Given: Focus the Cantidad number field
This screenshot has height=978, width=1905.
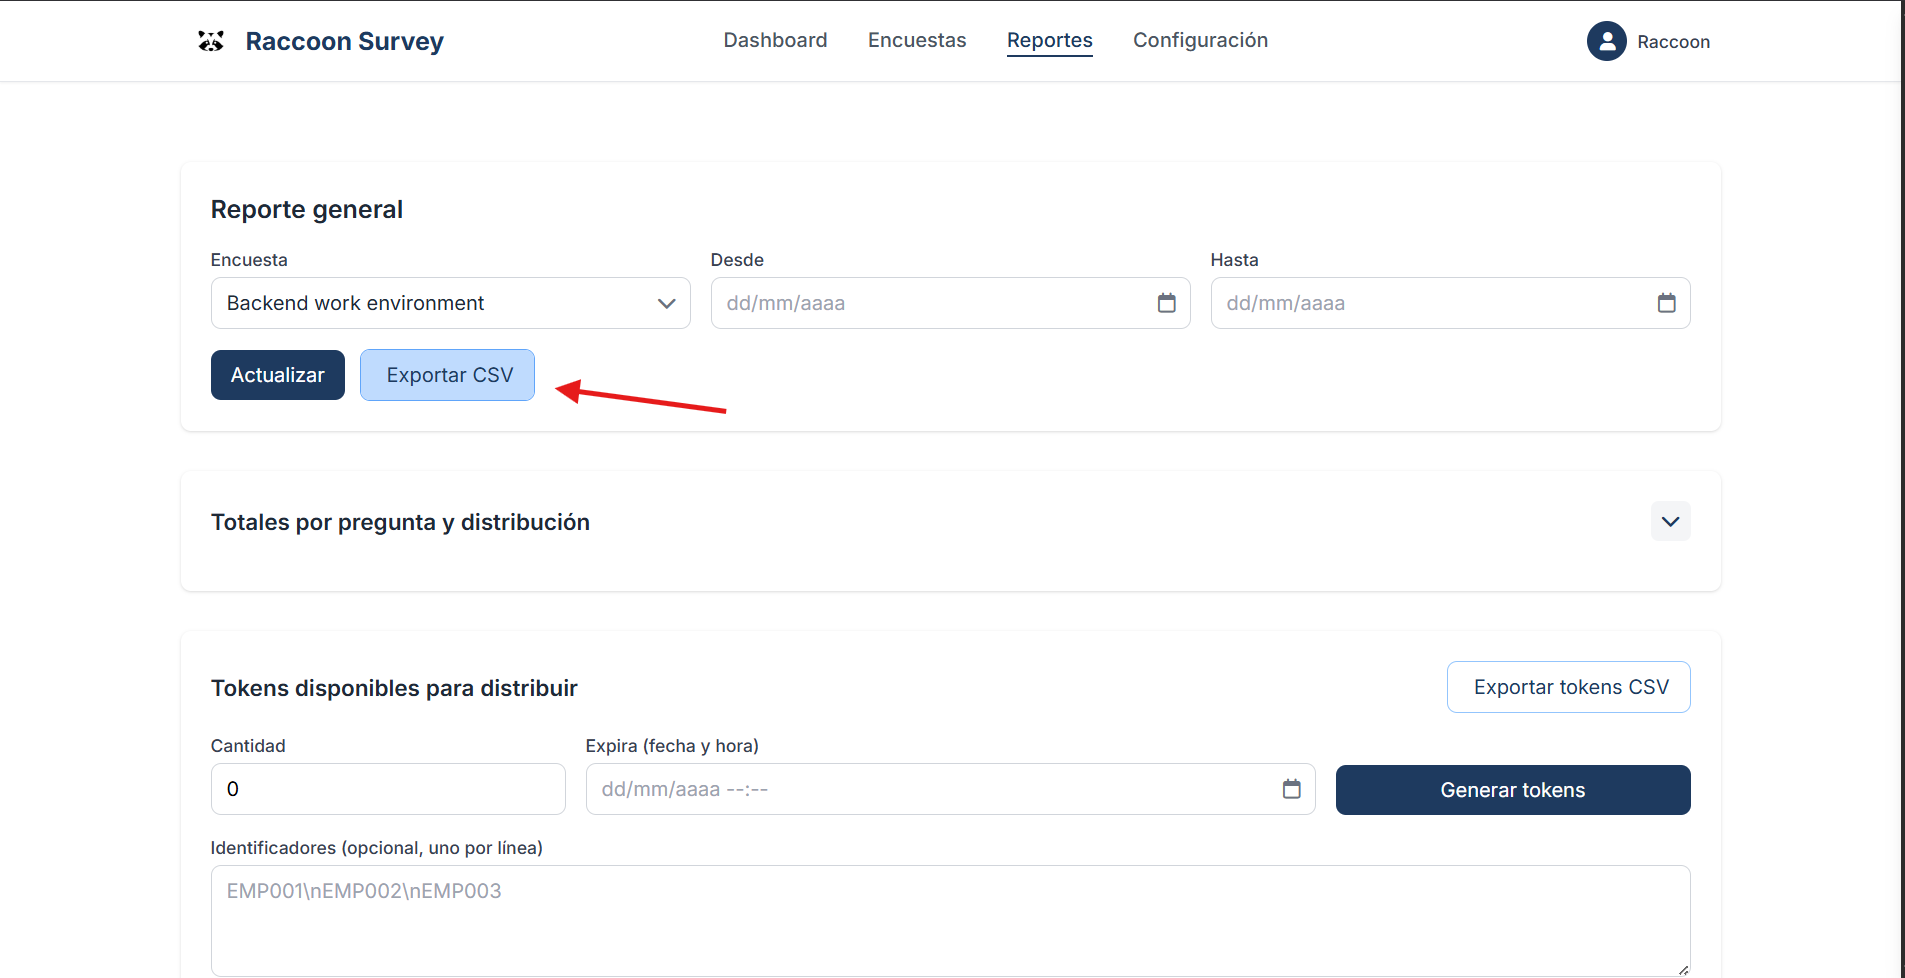Looking at the screenshot, I should [388, 789].
